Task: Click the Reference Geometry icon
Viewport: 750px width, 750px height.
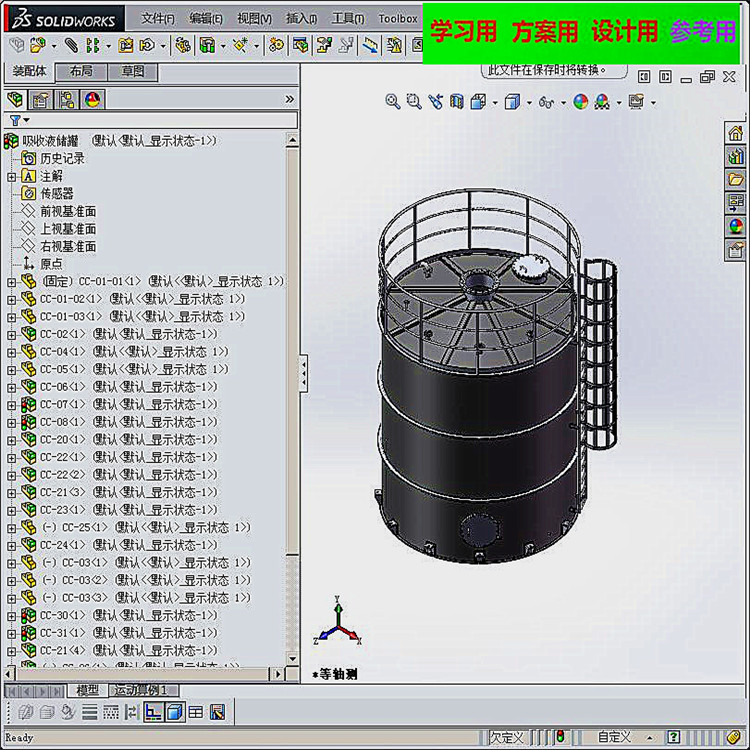Action: tap(240, 45)
